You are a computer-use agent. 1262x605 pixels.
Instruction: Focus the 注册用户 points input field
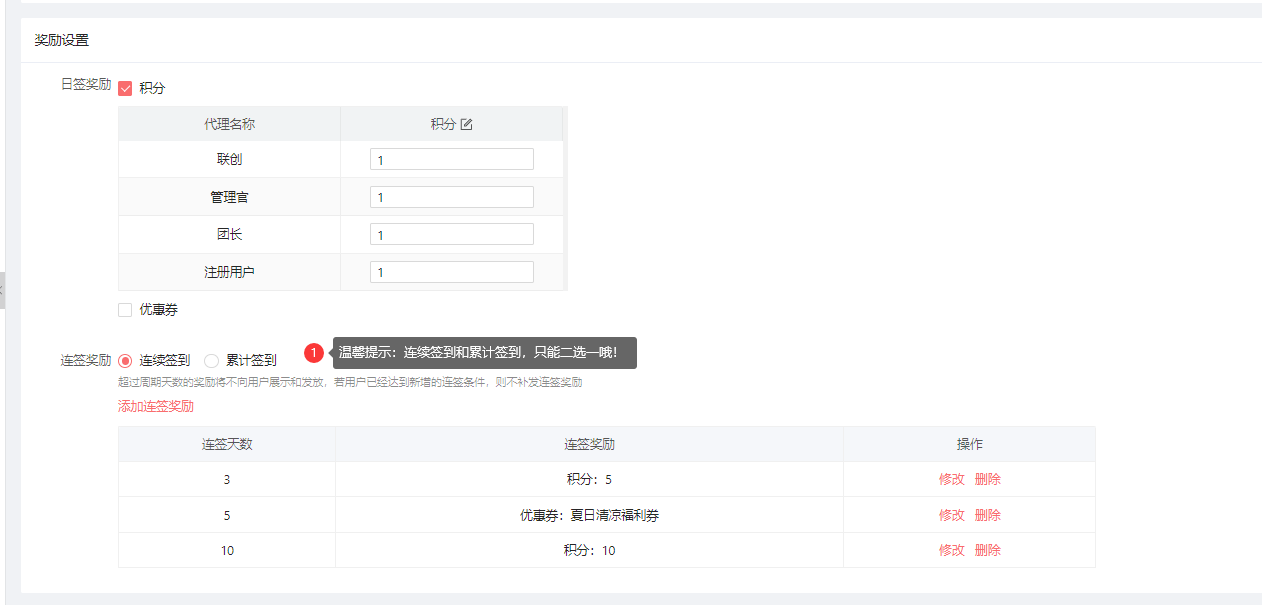(x=451, y=272)
